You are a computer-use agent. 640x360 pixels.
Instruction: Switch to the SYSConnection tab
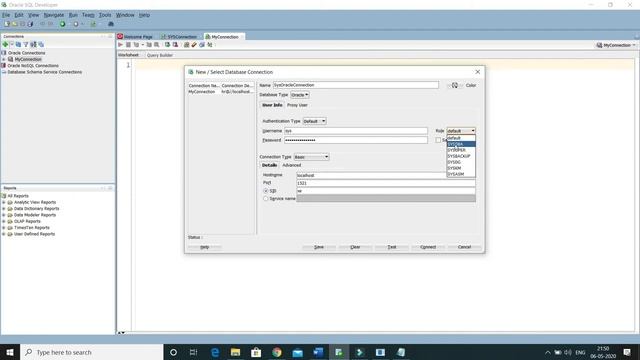coord(179,37)
